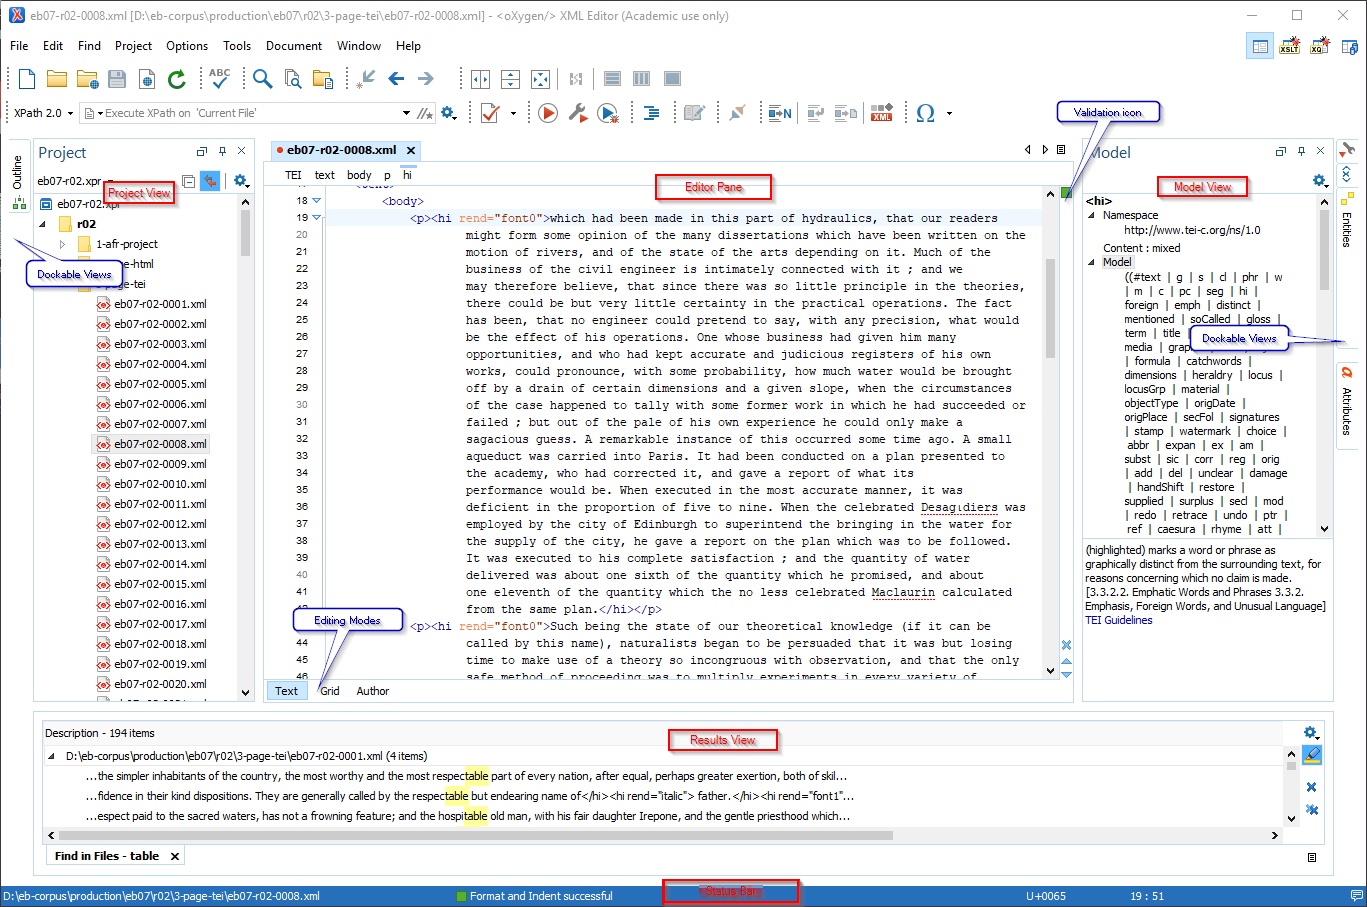Toggle Link with Editor in Project panel
Image resolution: width=1367 pixels, height=907 pixels.
point(210,181)
